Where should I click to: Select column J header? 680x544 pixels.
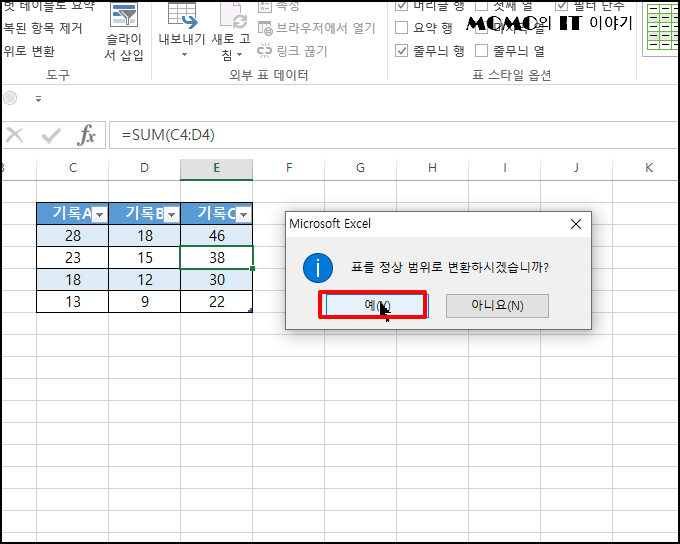point(576,168)
